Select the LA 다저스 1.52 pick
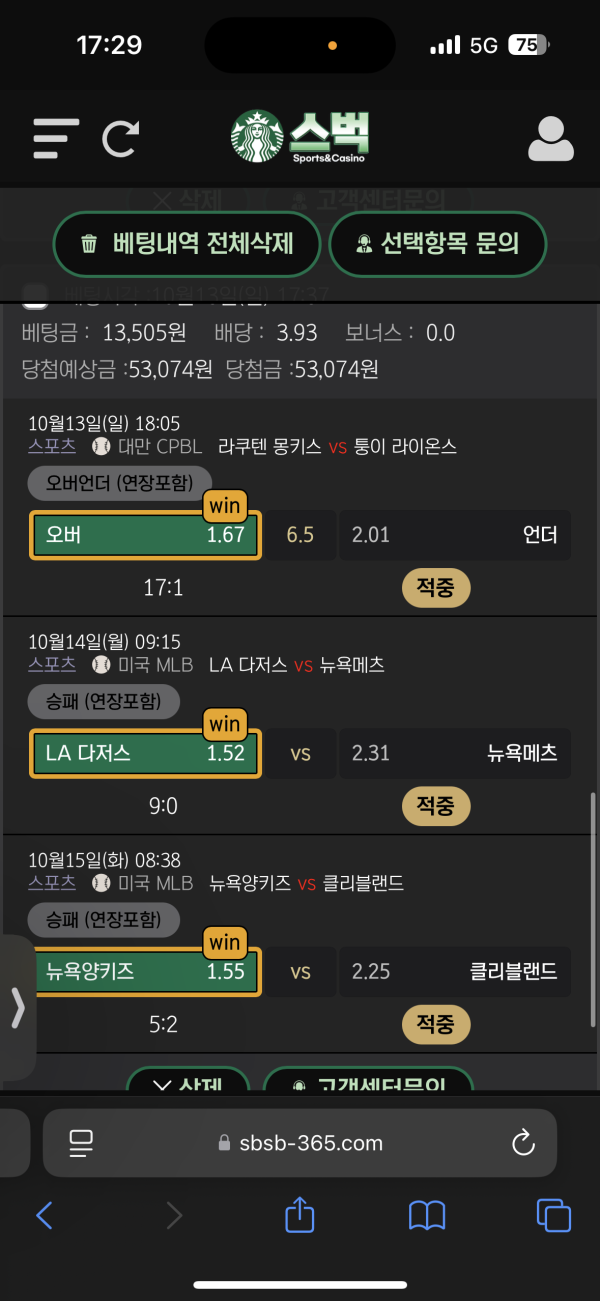 (x=146, y=753)
